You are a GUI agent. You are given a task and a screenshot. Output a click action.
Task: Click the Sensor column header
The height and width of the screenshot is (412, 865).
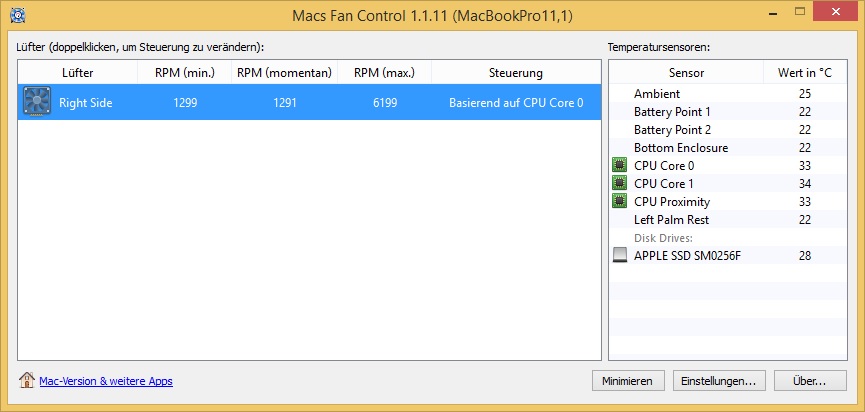point(686,73)
